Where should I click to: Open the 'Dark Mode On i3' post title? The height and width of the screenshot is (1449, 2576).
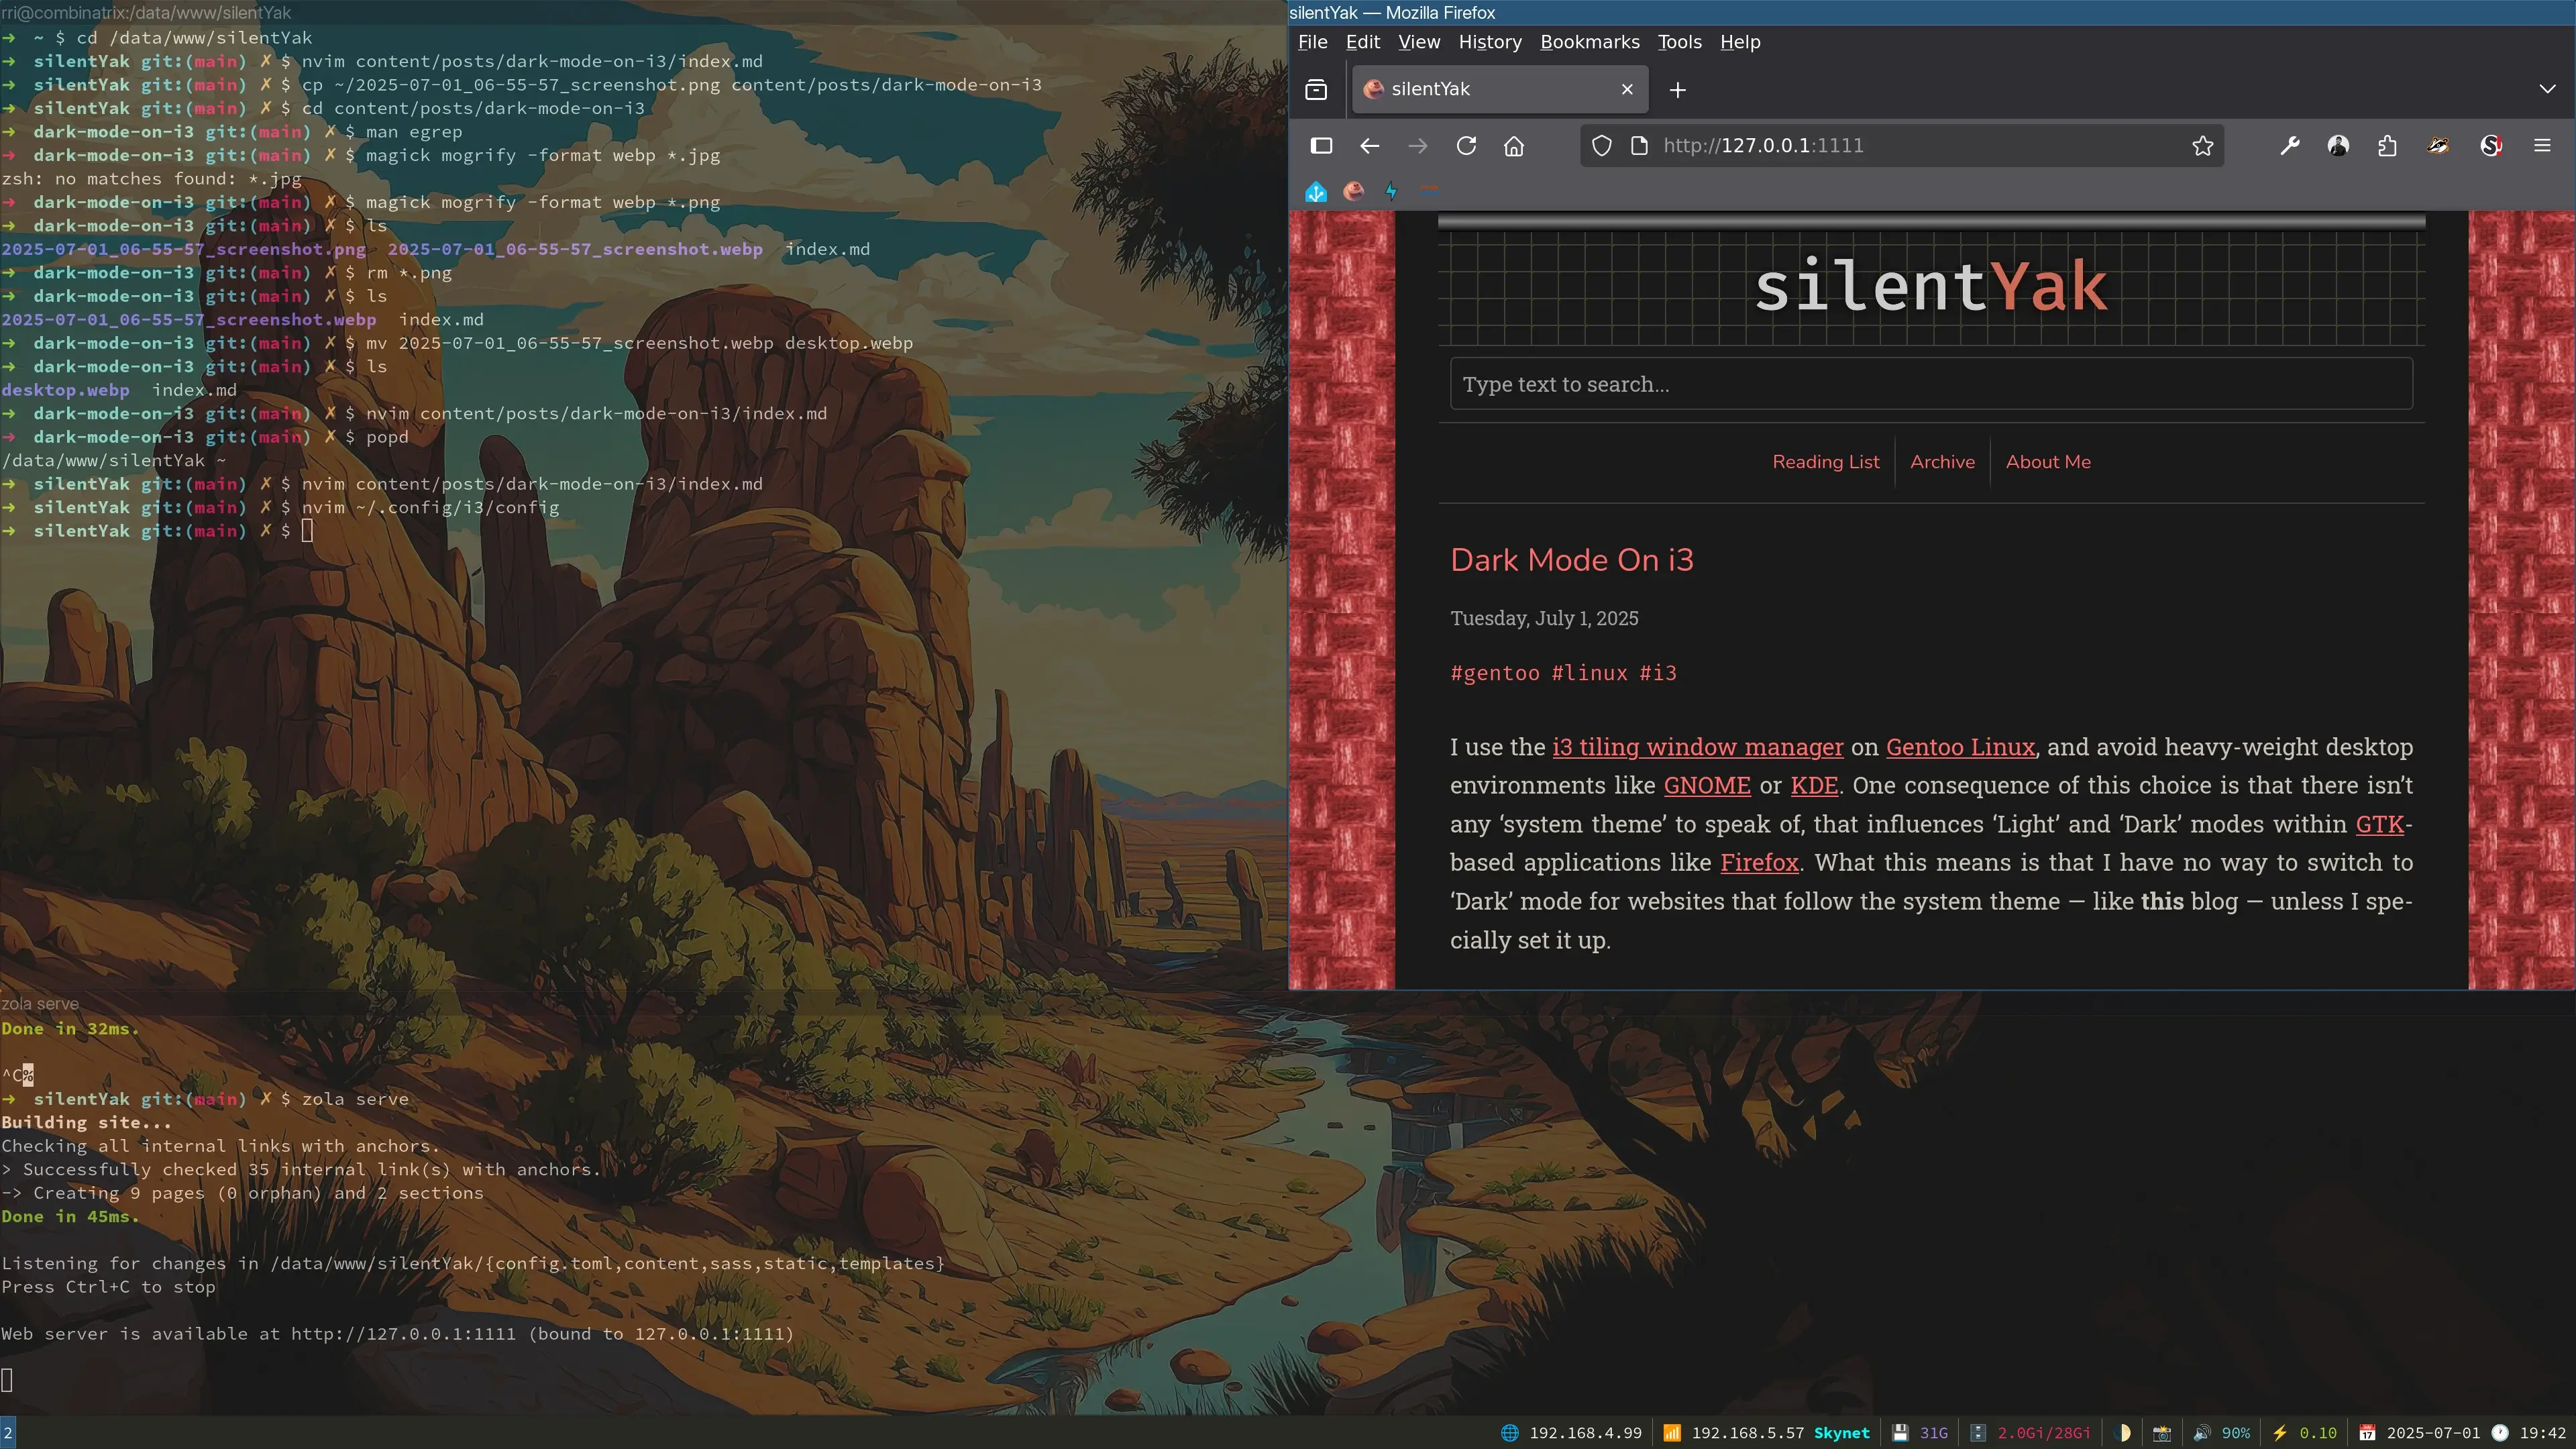pyautogui.click(x=1571, y=560)
